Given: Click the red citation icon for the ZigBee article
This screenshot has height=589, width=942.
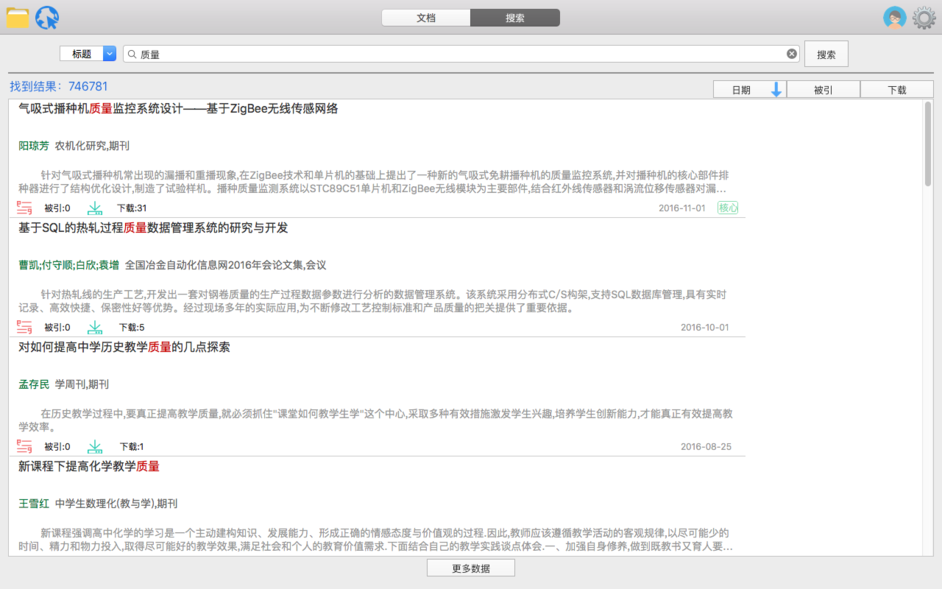Looking at the screenshot, I should [x=26, y=207].
